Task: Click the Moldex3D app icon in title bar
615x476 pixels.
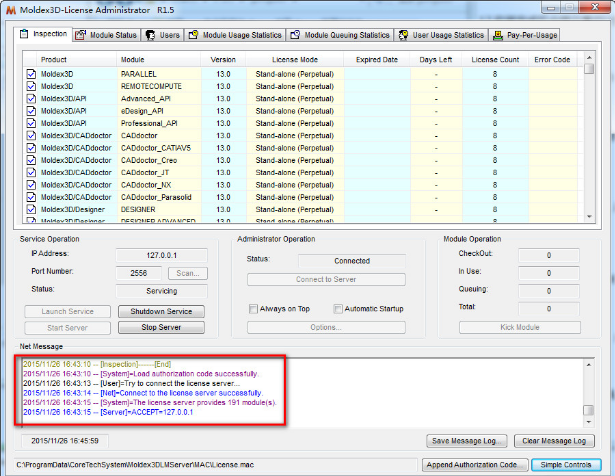Action: pyautogui.click(x=11, y=10)
